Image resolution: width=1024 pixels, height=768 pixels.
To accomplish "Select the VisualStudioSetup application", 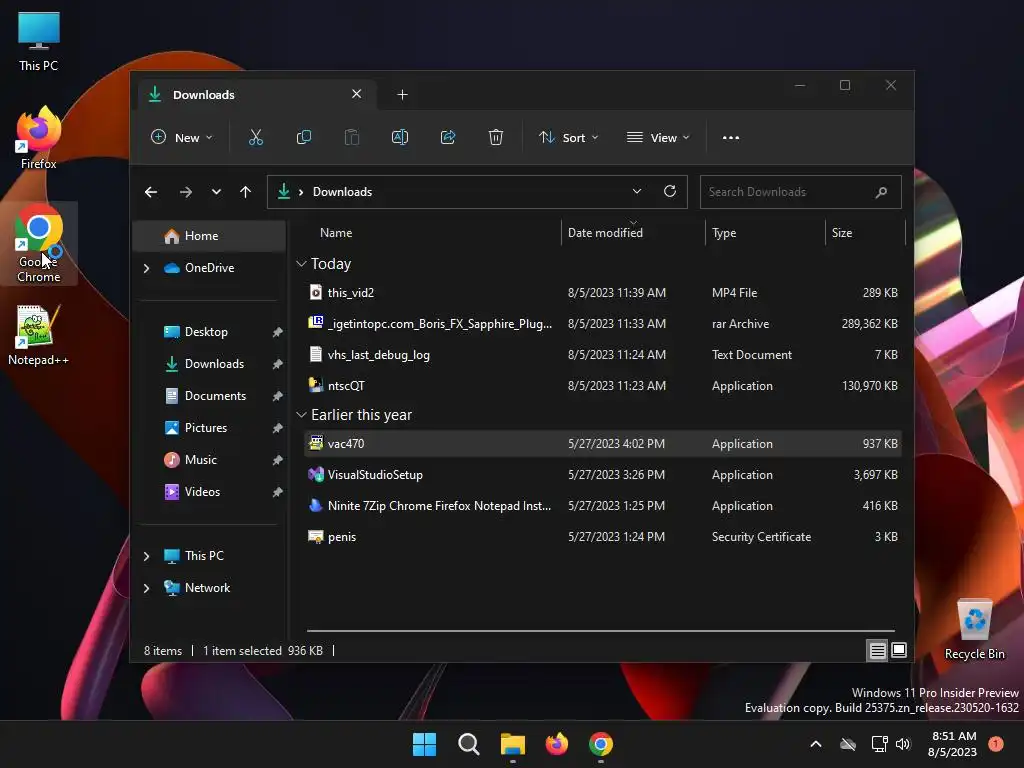I will [x=603, y=475].
